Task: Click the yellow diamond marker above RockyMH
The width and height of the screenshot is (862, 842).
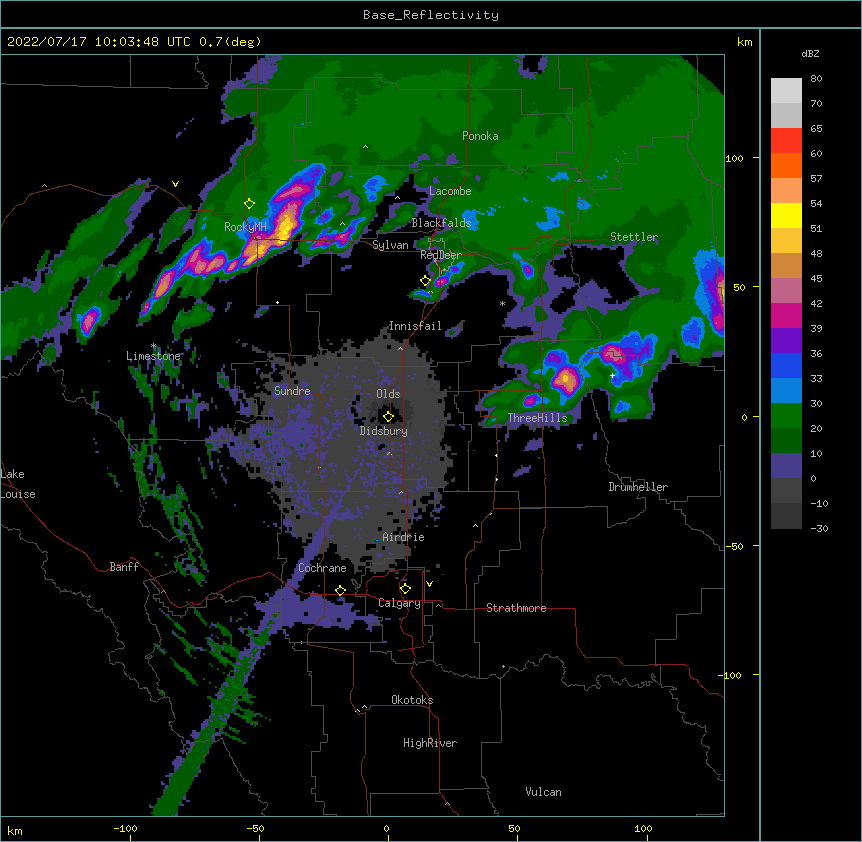Action: (x=249, y=204)
